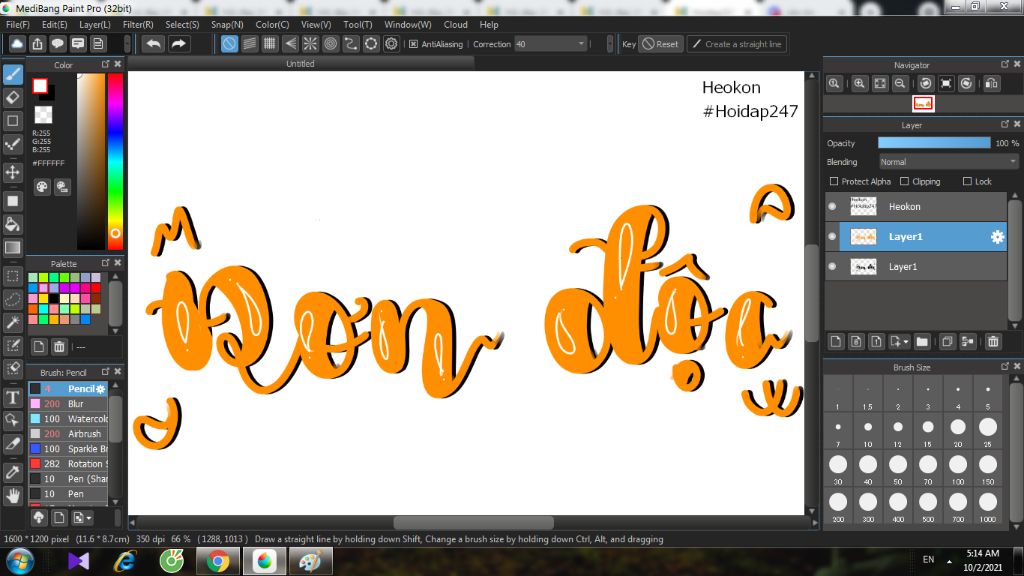This screenshot has height=576, width=1024.
Task: Create new raster layer icon
Action: point(836,342)
